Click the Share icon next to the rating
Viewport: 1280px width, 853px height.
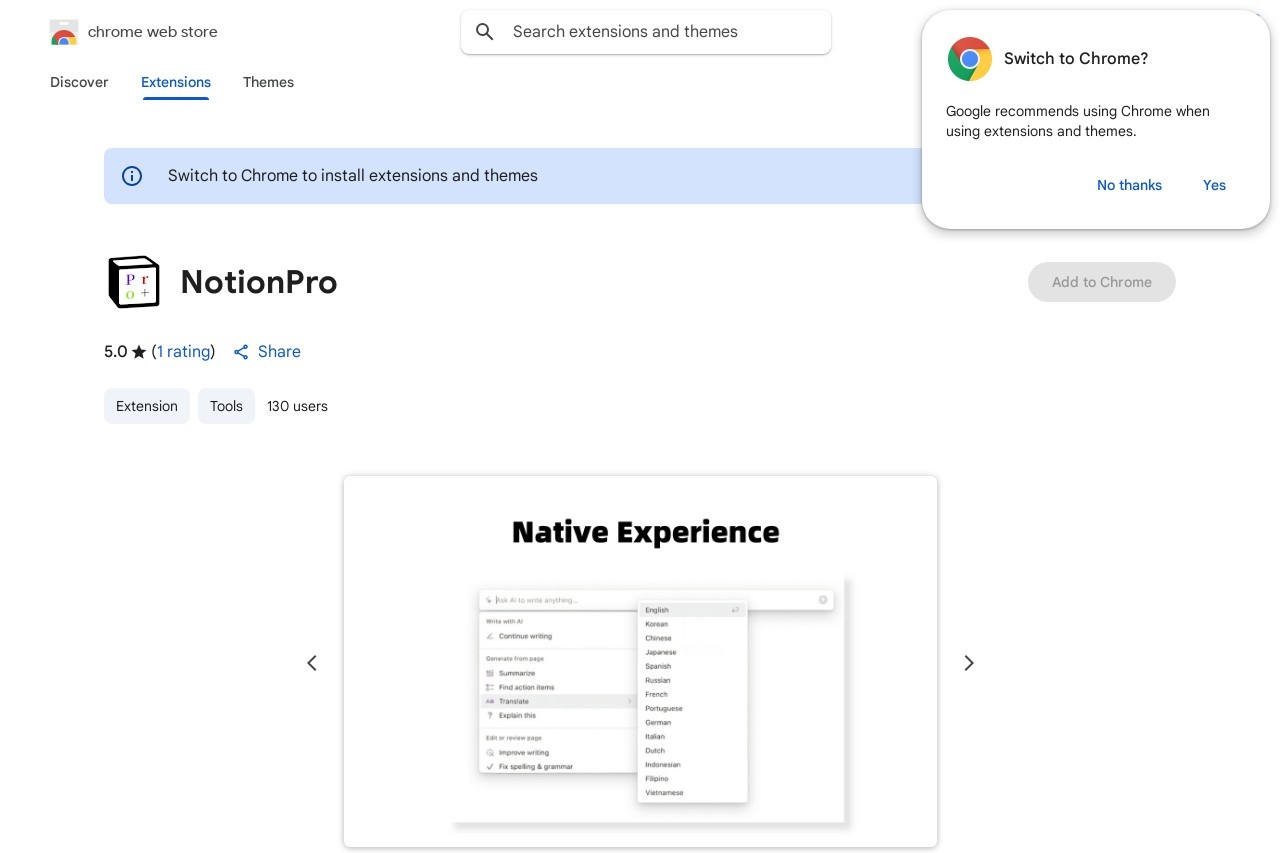[241, 352]
